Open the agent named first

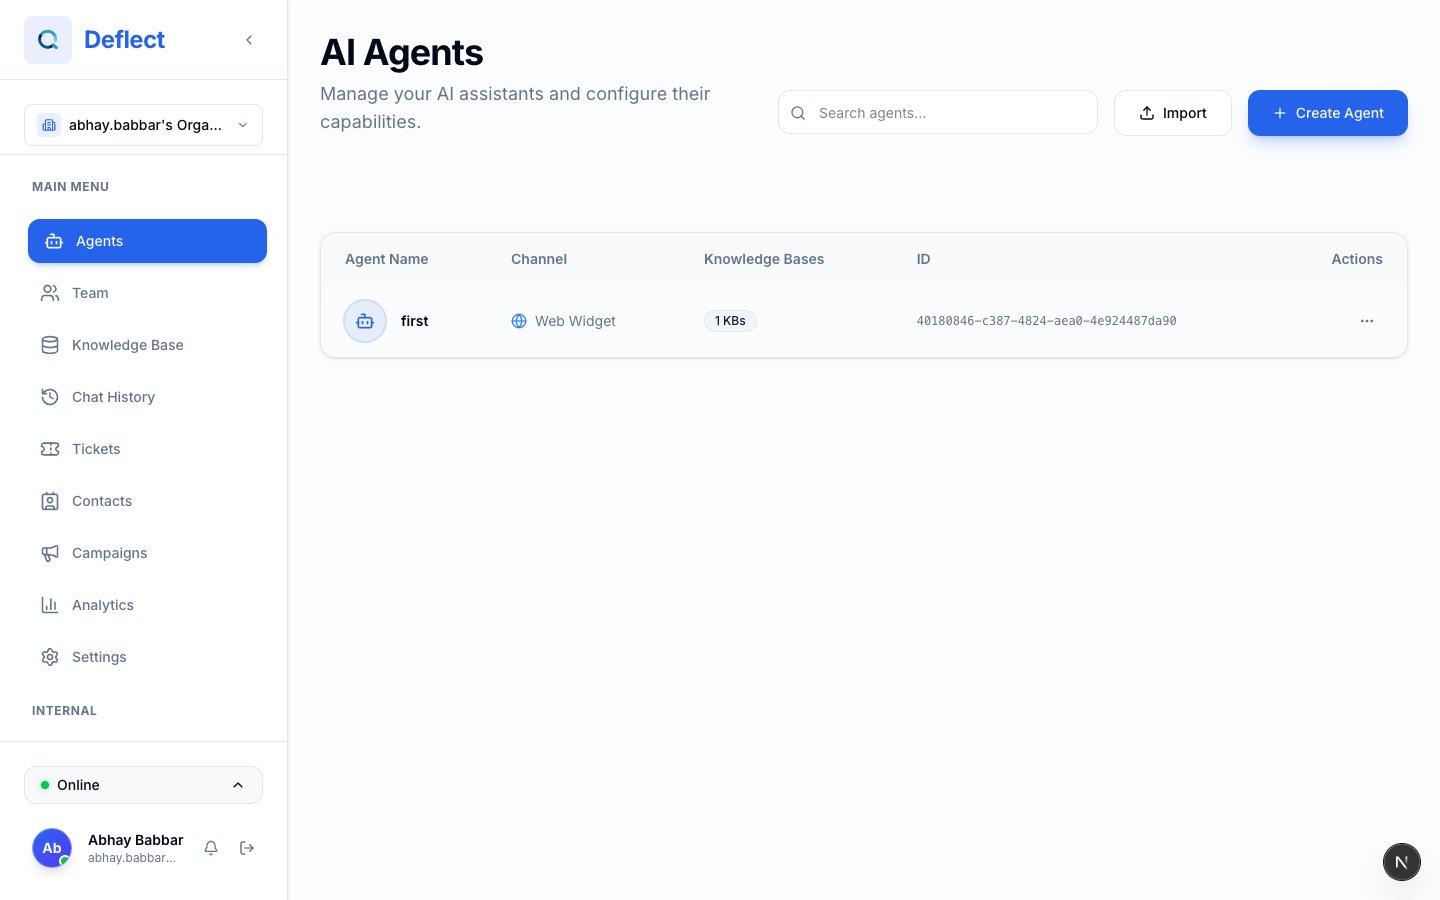pos(414,321)
